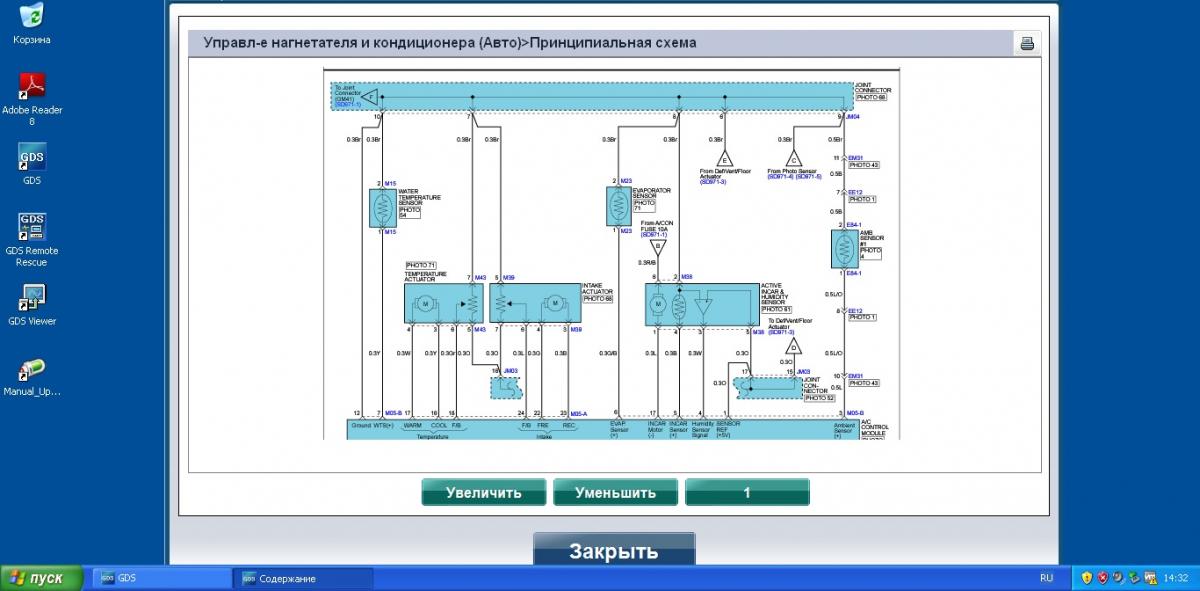Close the schematic with Закрыть
The image size is (1200, 591).
614,551
